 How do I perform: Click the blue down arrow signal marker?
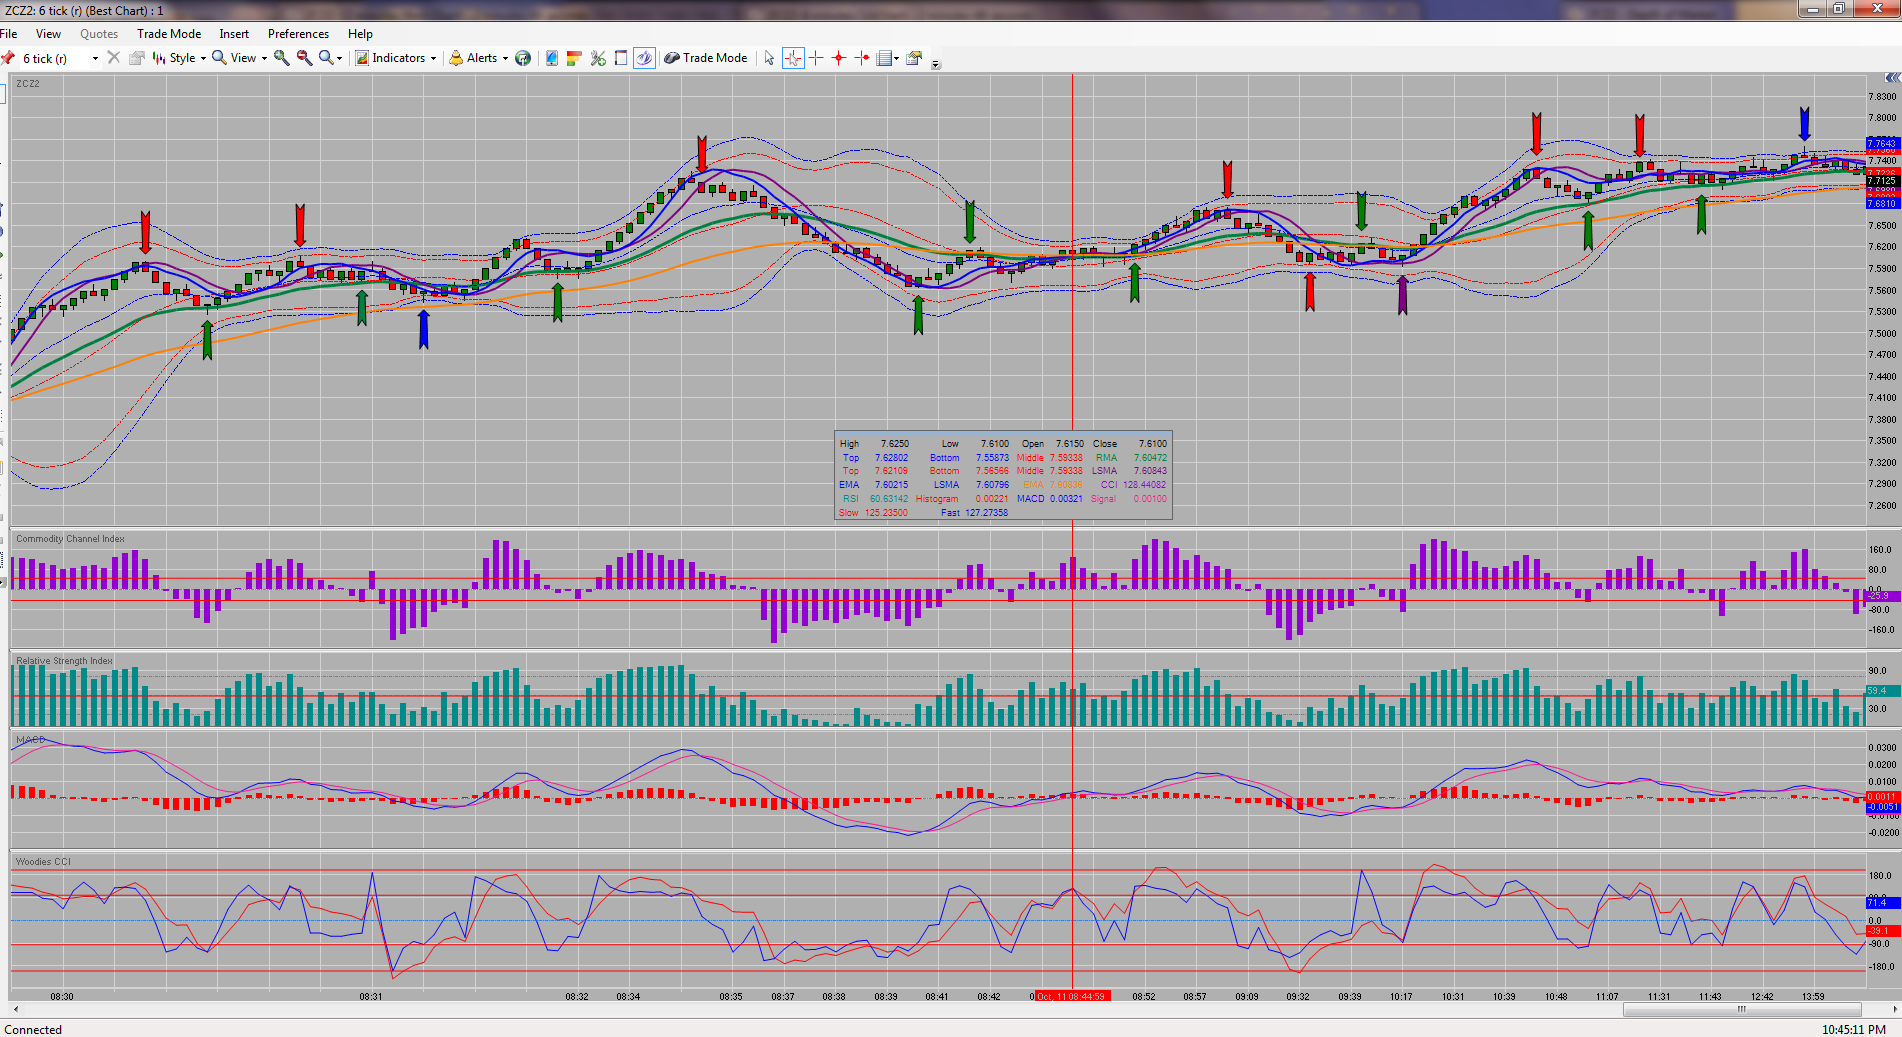click(1804, 124)
